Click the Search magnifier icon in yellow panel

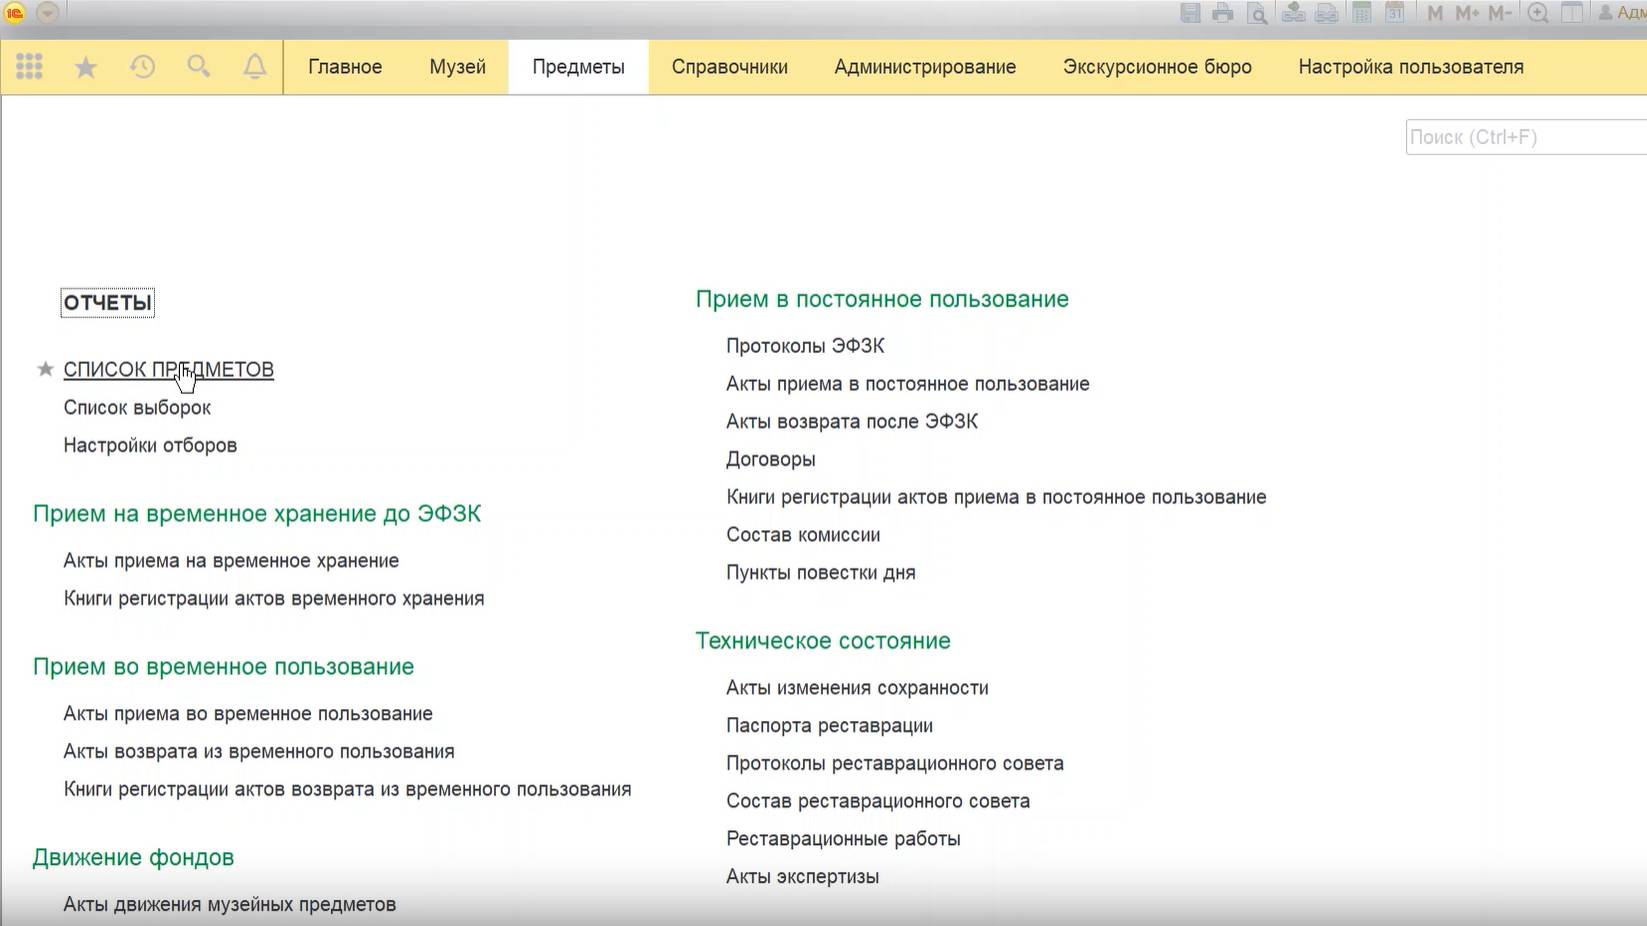(198, 66)
